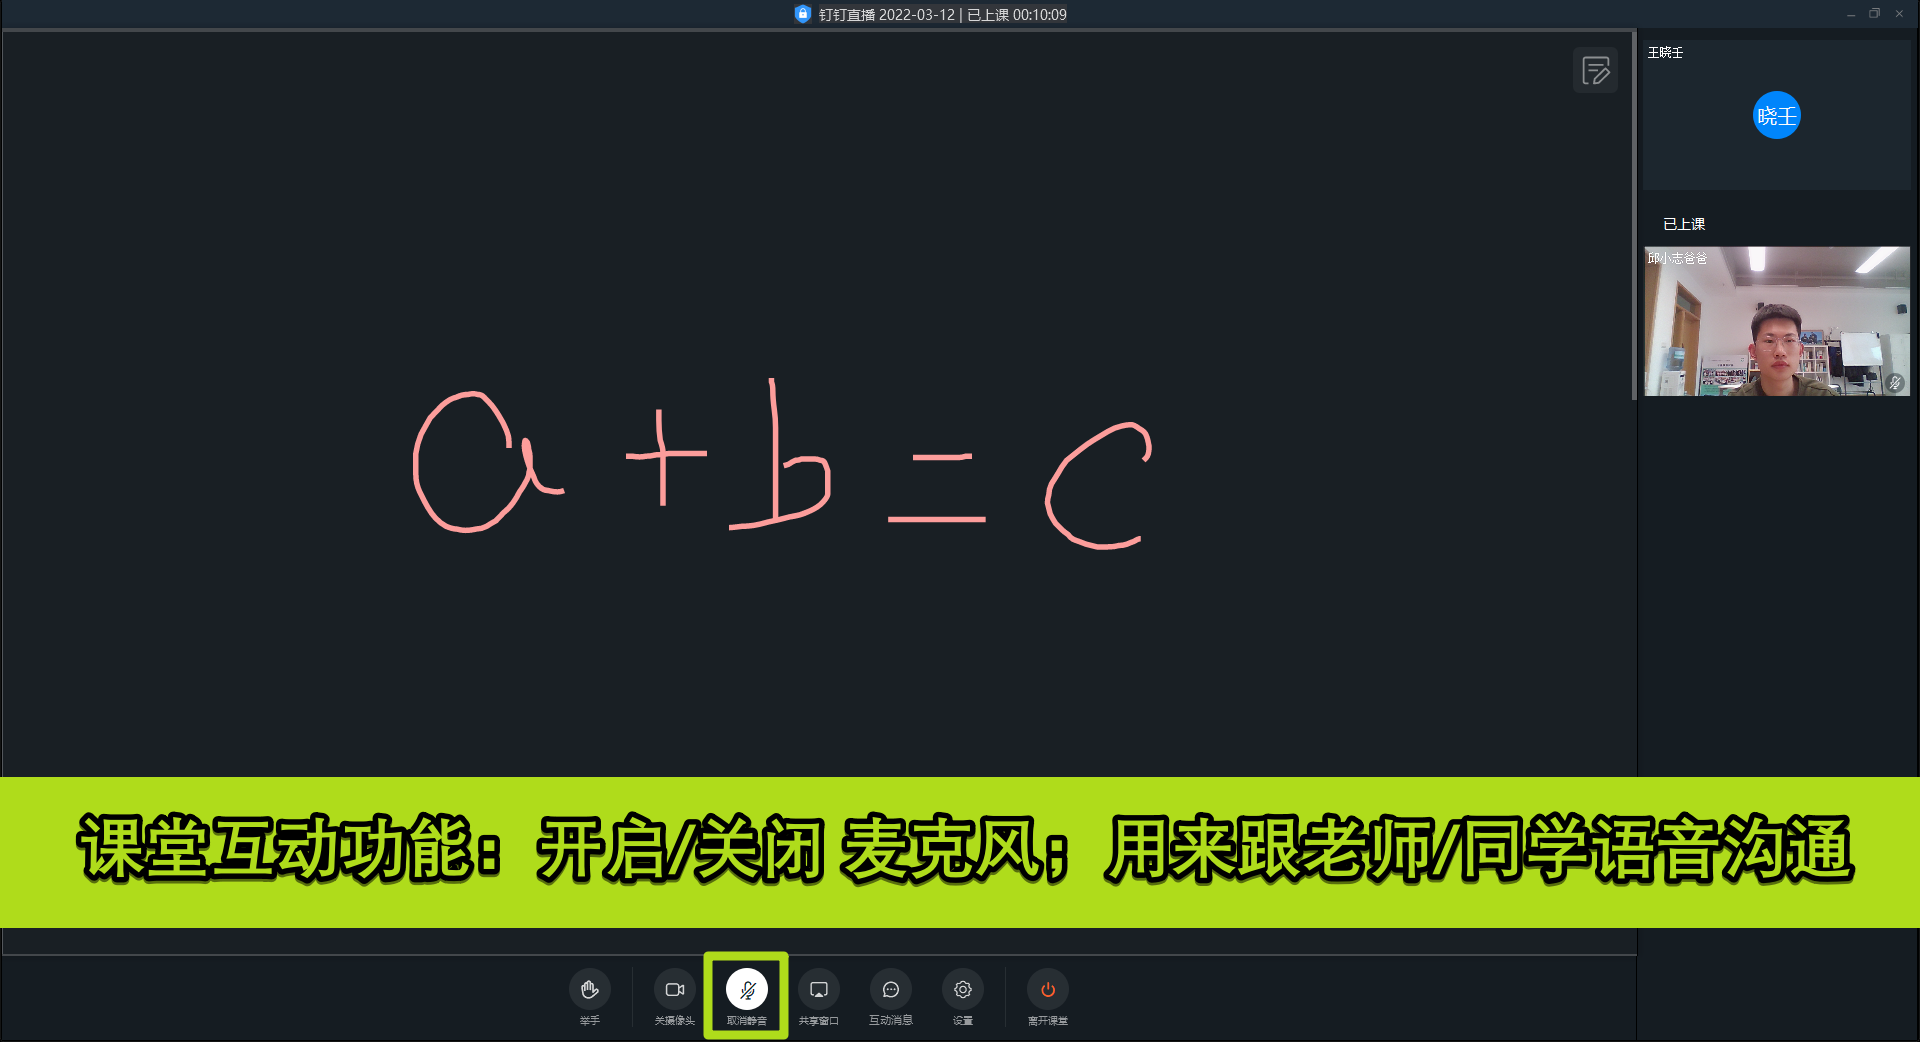This screenshot has width=1920, height=1042.
Task: Click the 钉钉直播 2022-03-12 title text
Action: pyautogui.click(x=887, y=15)
